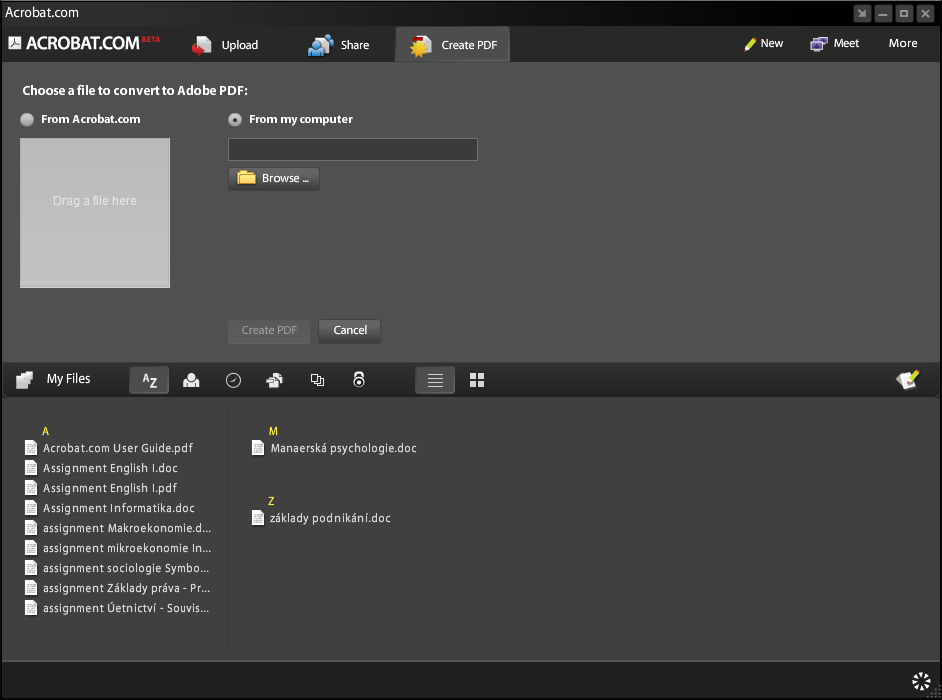
Task: Click the Drag a file here area
Action: (x=95, y=213)
